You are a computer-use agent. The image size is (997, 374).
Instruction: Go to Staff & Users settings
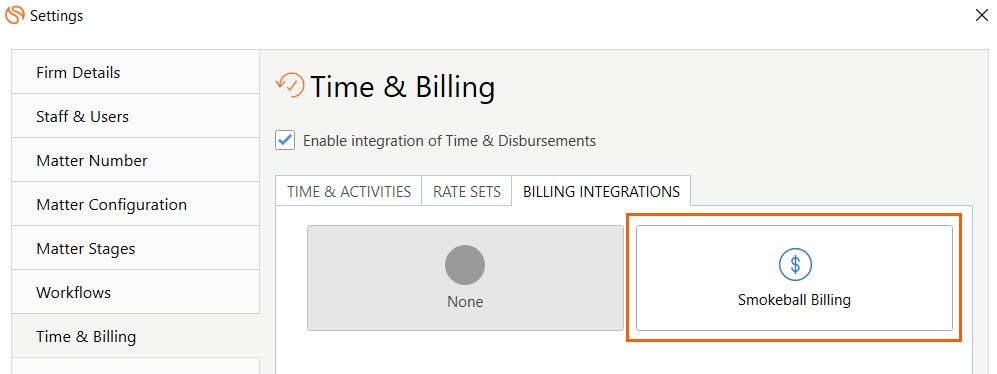pyautogui.click(x=135, y=116)
